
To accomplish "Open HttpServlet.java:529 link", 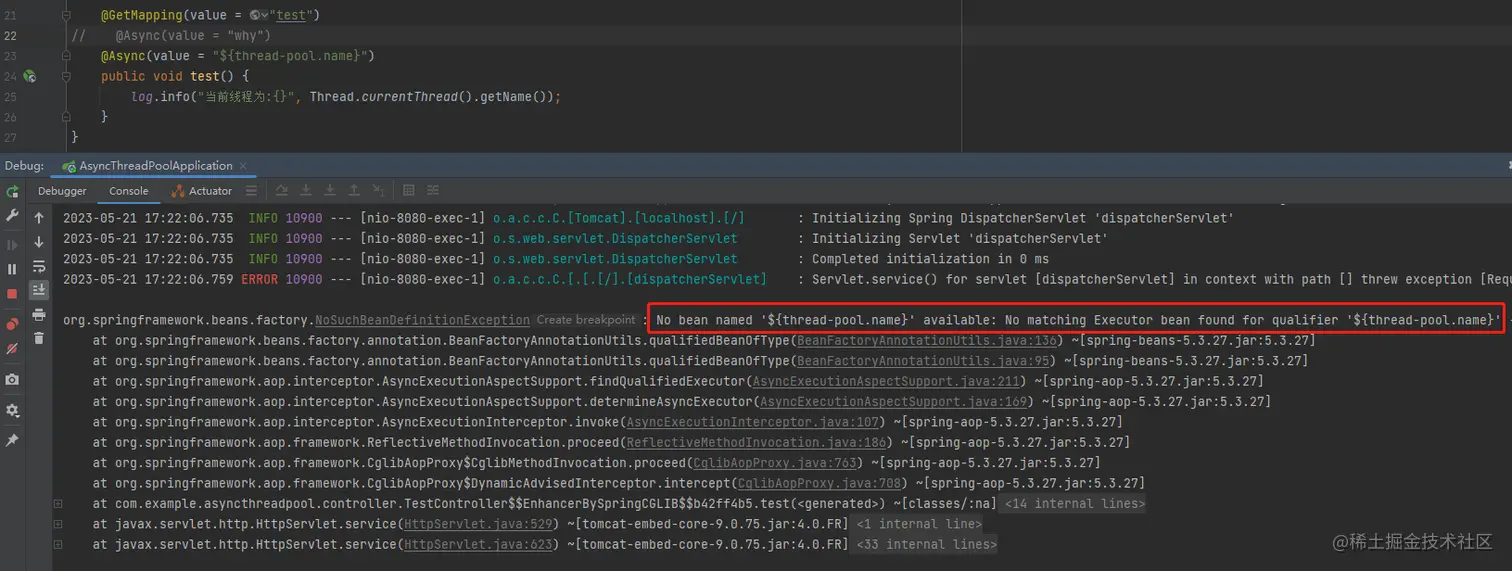I will click(x=479, y=524).
